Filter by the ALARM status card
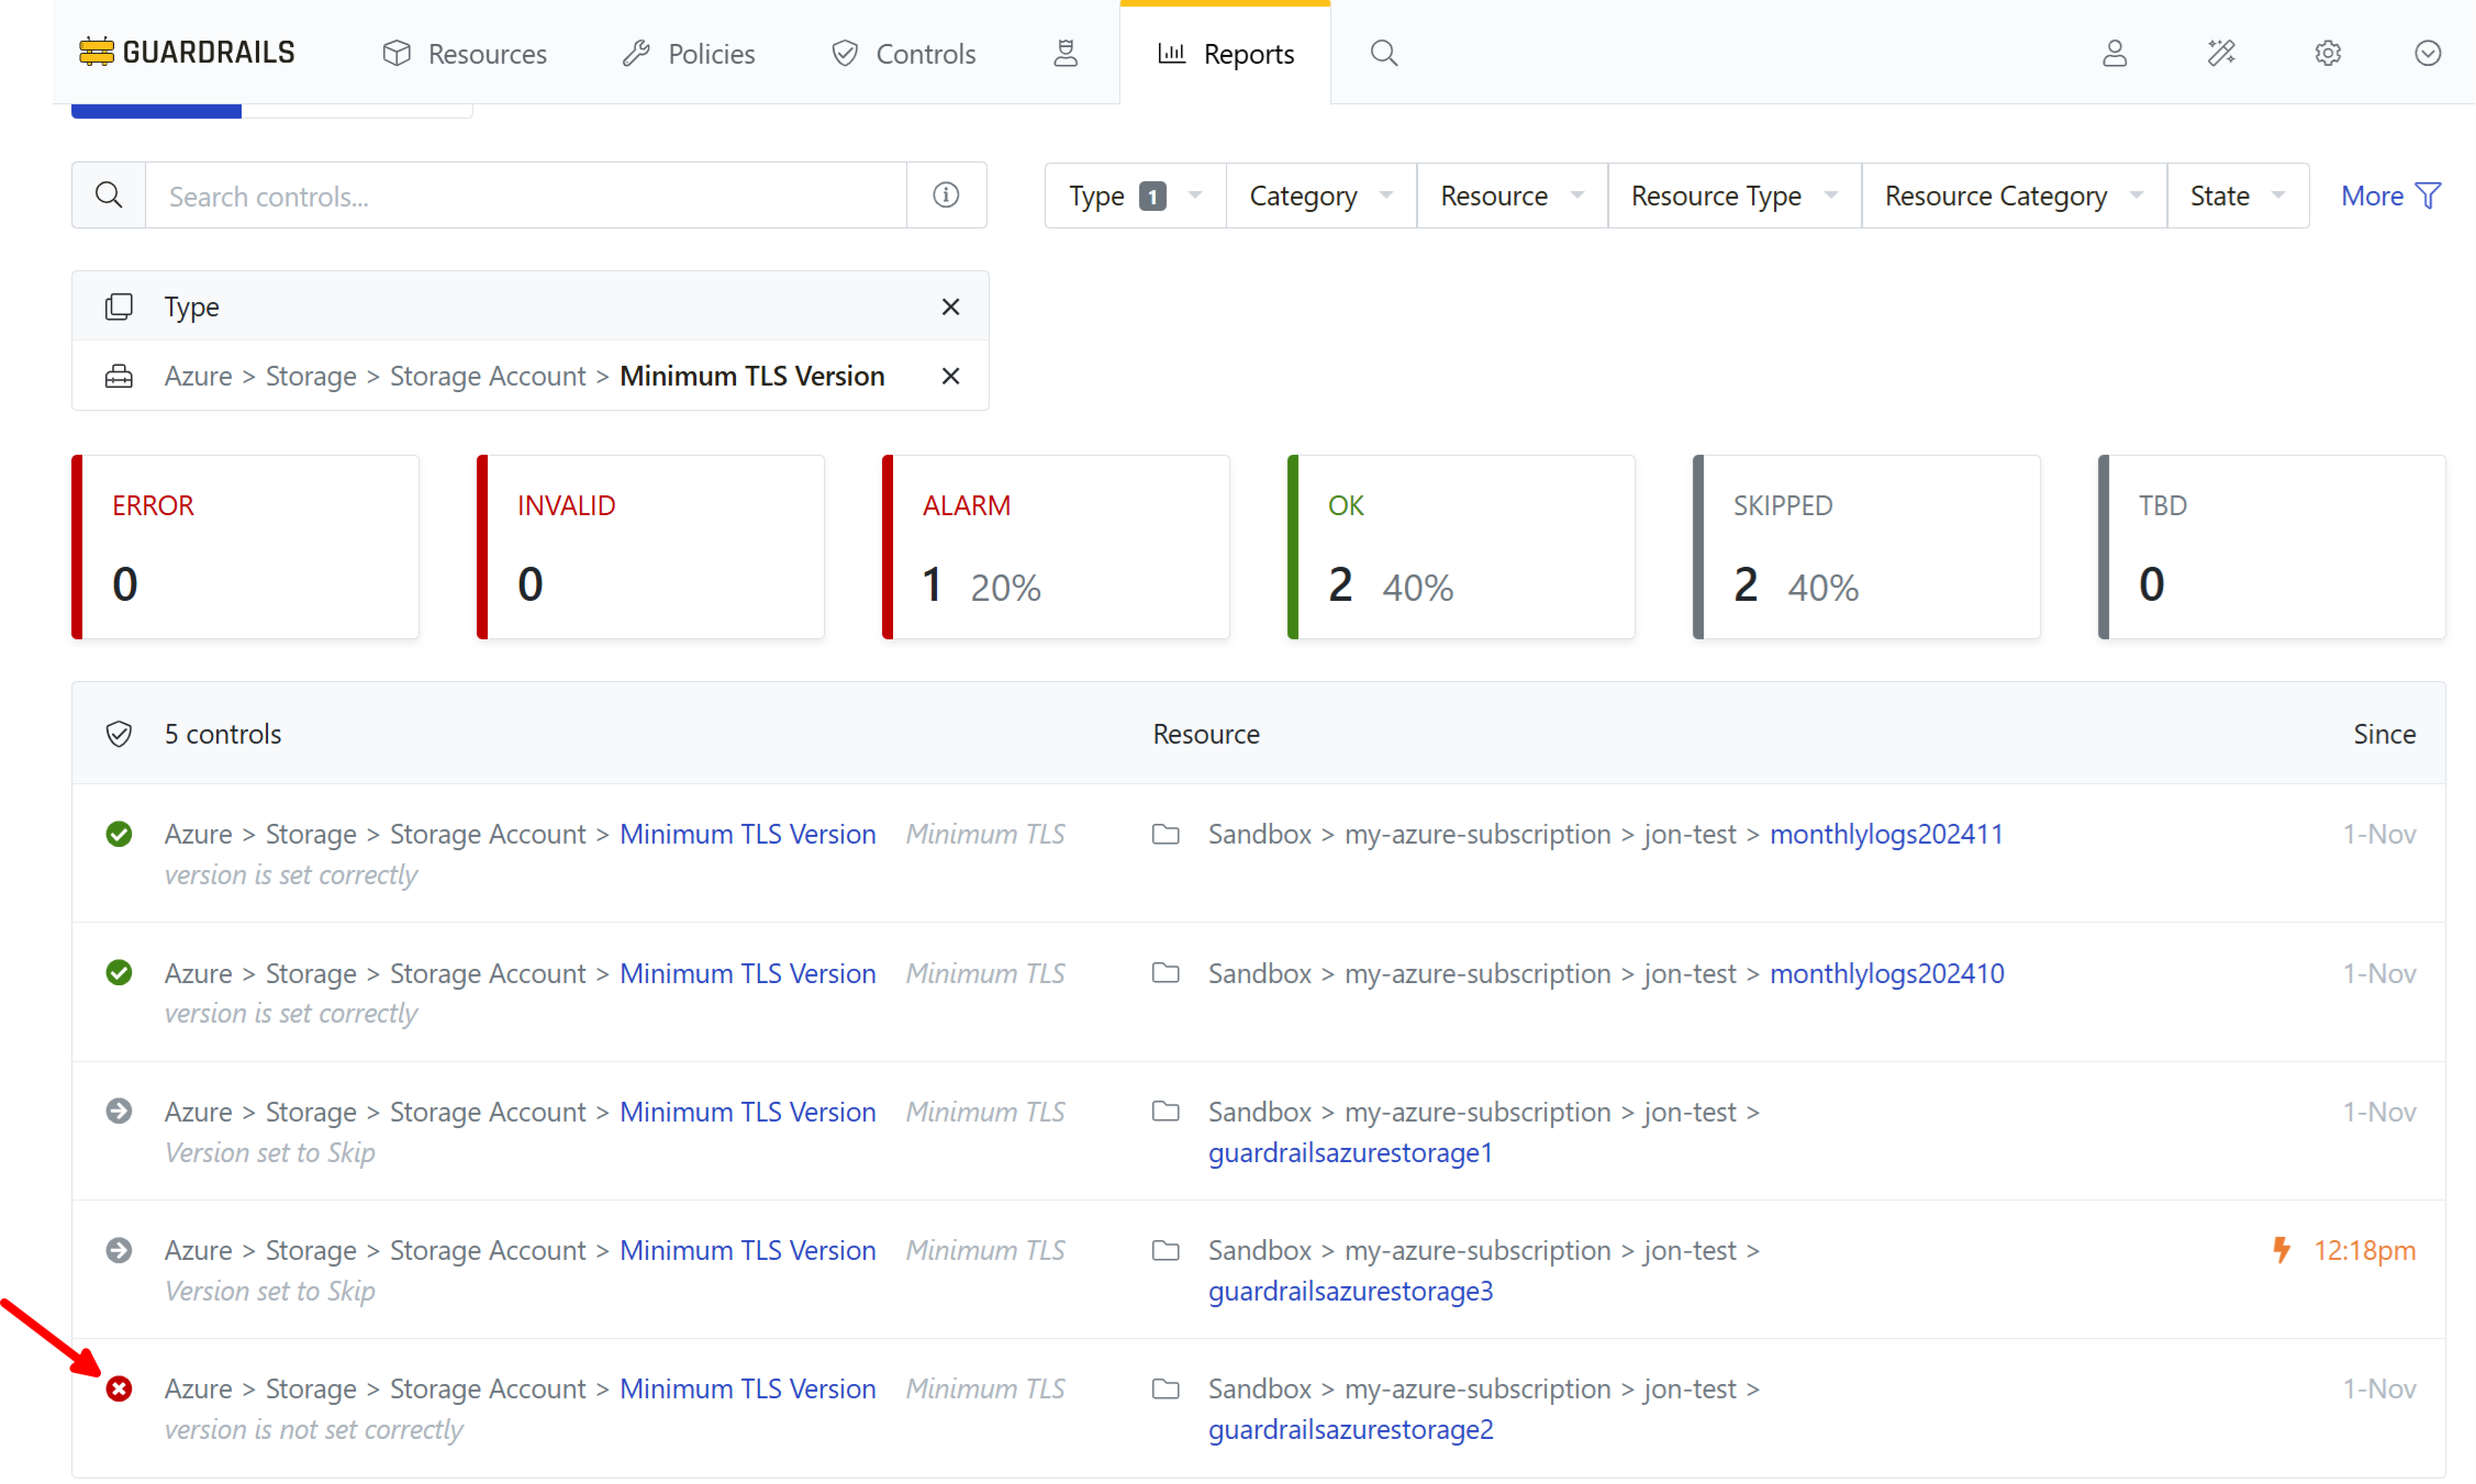 tap(1055, 547)
